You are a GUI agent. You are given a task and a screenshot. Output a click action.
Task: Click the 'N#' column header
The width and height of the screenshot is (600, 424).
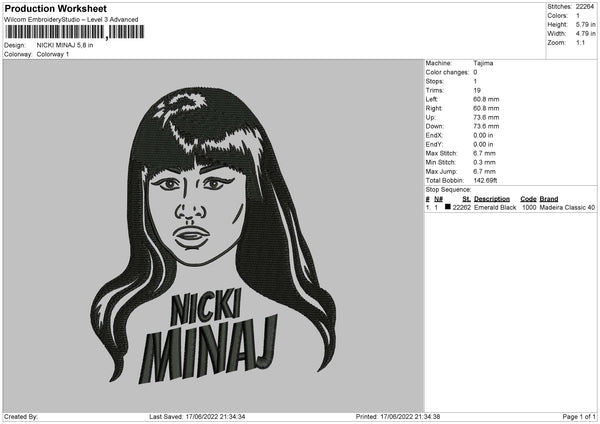439,199
